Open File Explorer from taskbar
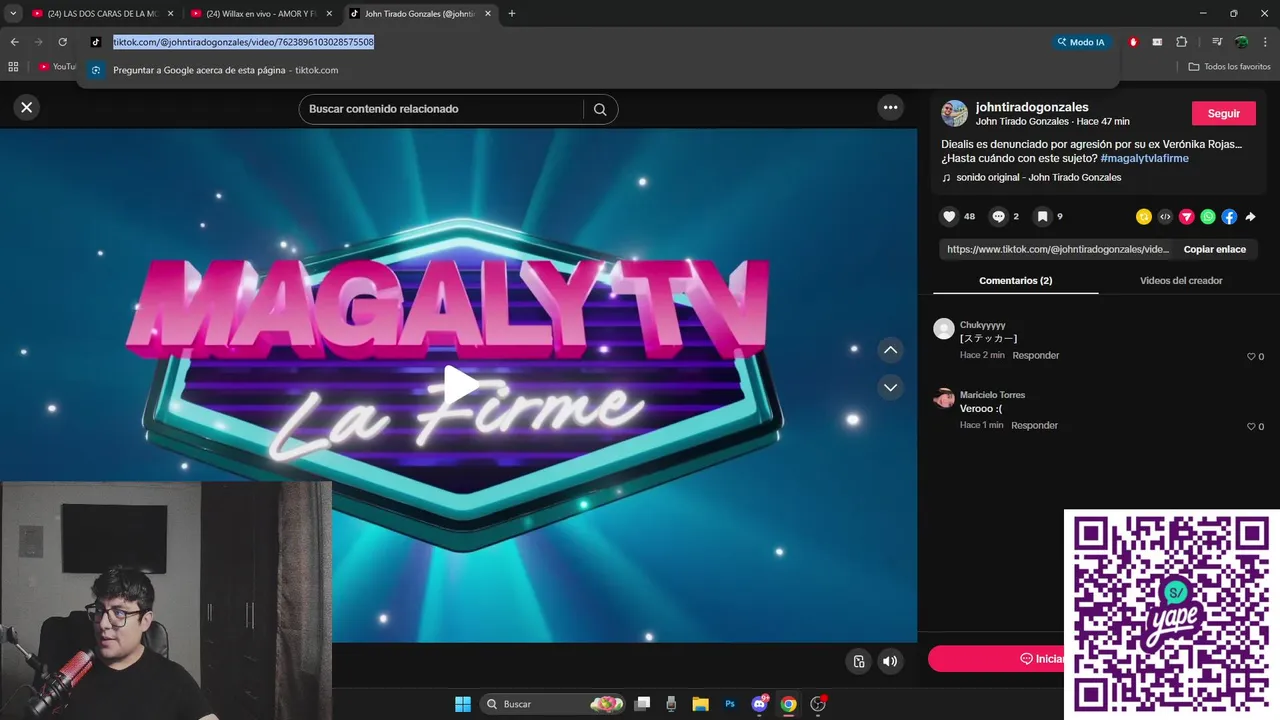This screenshot has width=1280, height=720. click(700, 704)
